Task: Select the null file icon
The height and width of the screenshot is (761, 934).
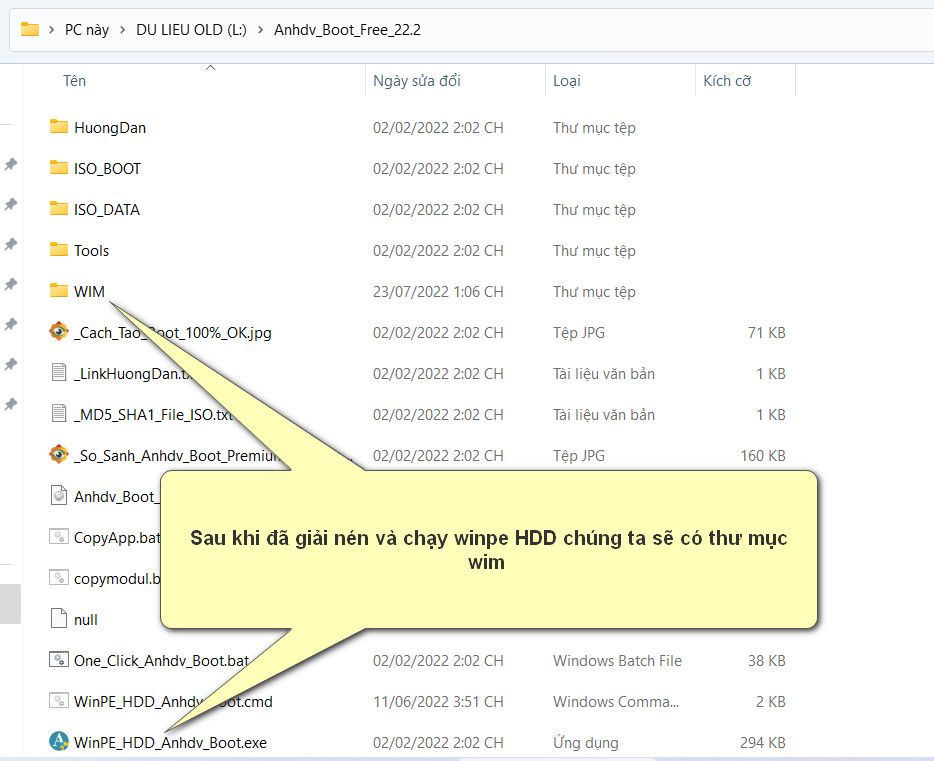Action: click(59, 619)
